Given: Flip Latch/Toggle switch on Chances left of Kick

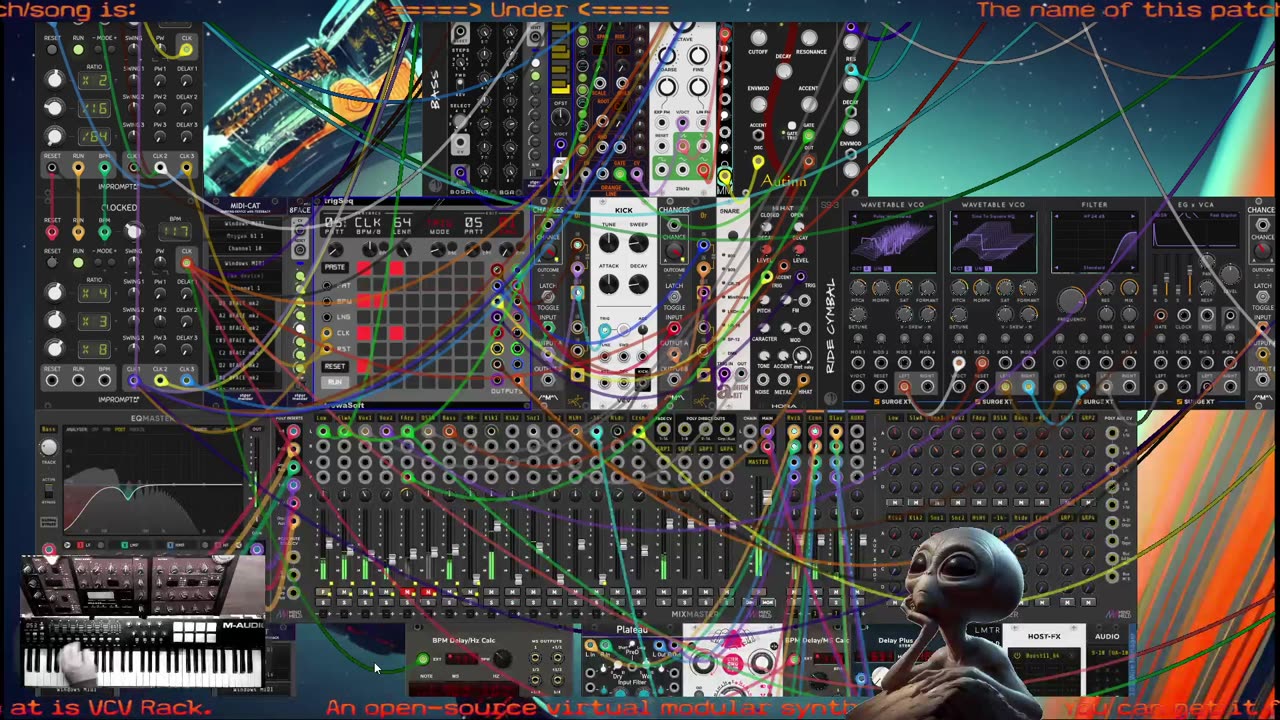Looking at the screenshot, I should [x=546, y=299].
